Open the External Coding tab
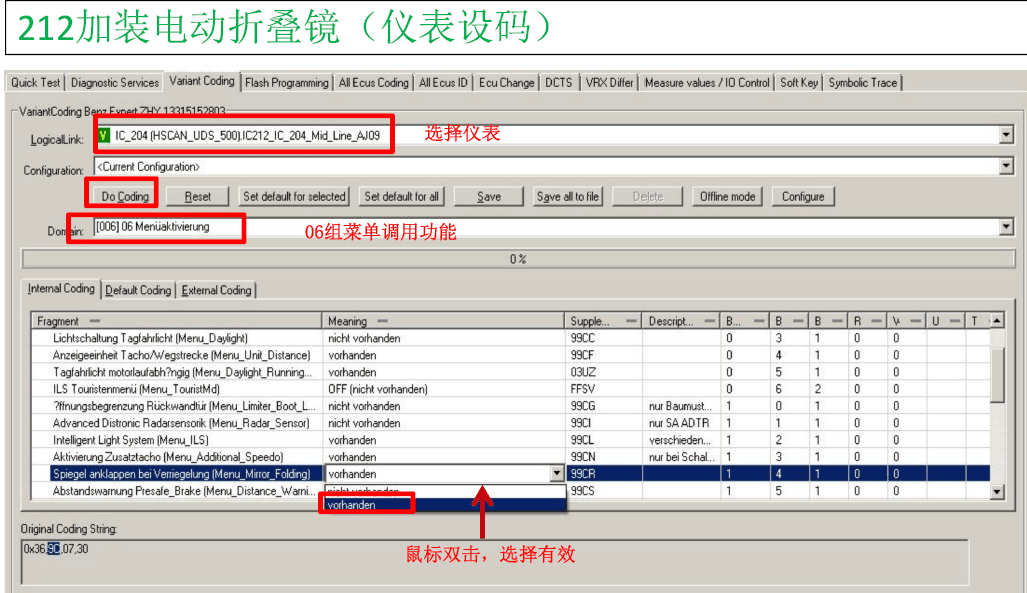This screenshot has width=1027, height=593. click(x=217, y=290)
